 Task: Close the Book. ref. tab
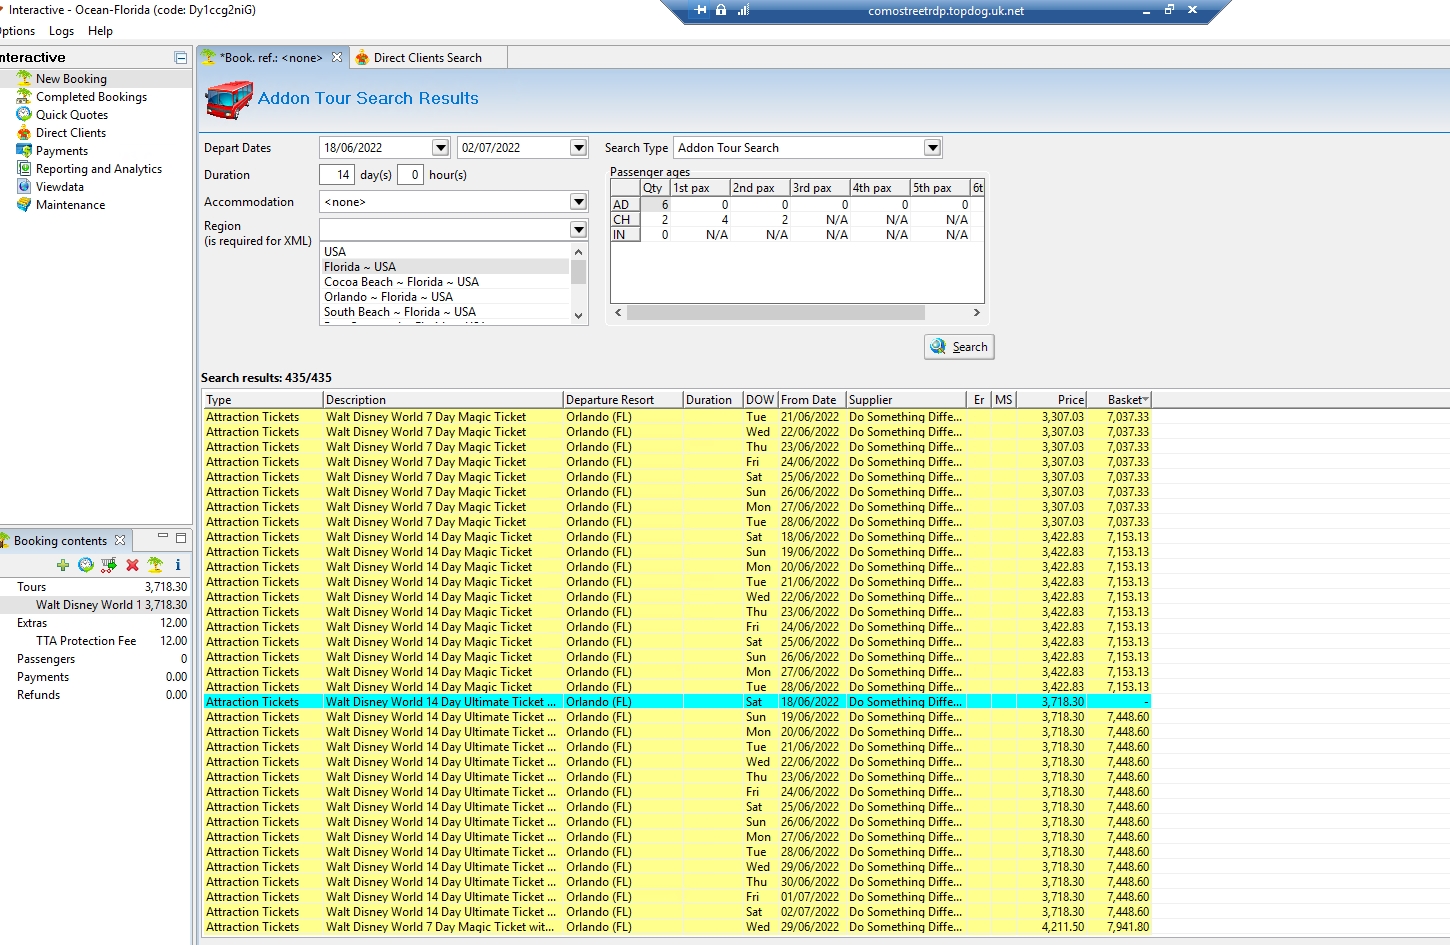coord(337,58)
